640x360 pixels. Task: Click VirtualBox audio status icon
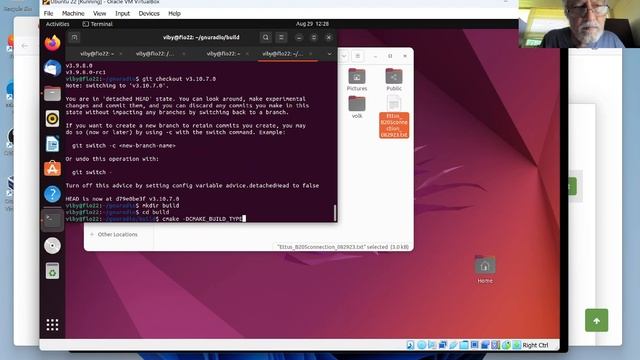click(x=432, y=345)
